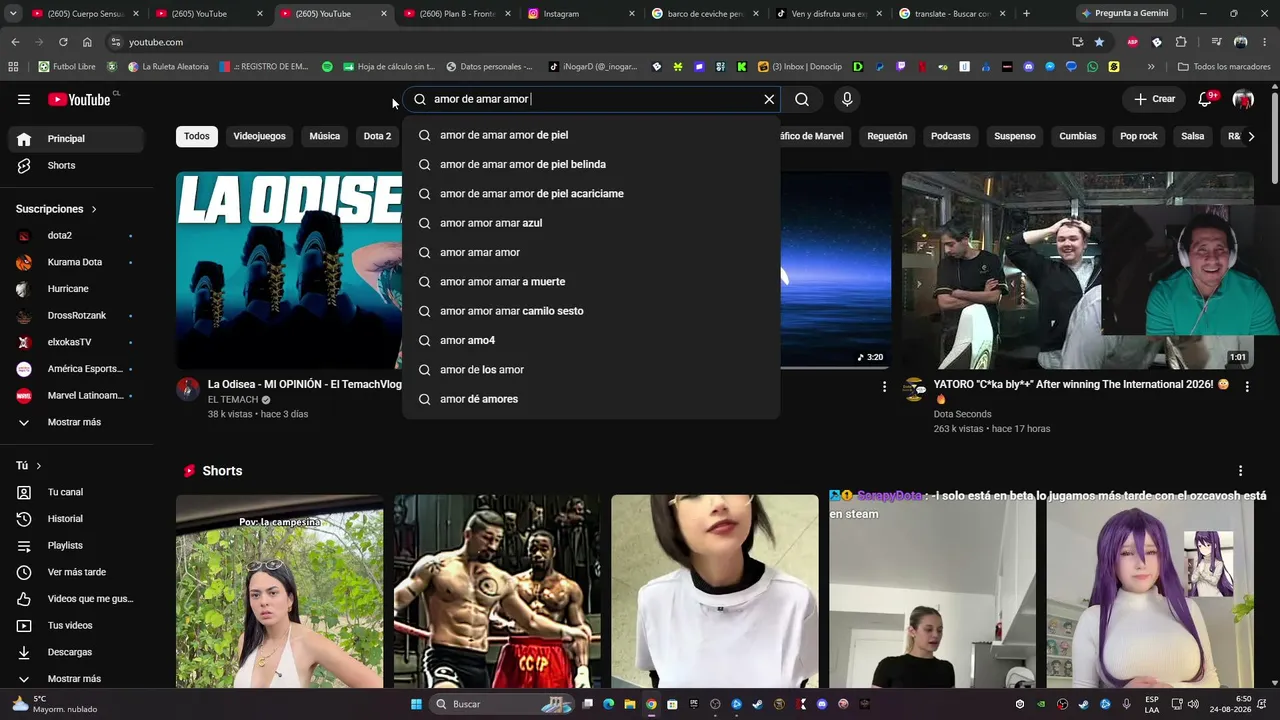Open the tab search dropdown
The height and width of the screenshot is (720, 1280).
click(x=12, y=14)
